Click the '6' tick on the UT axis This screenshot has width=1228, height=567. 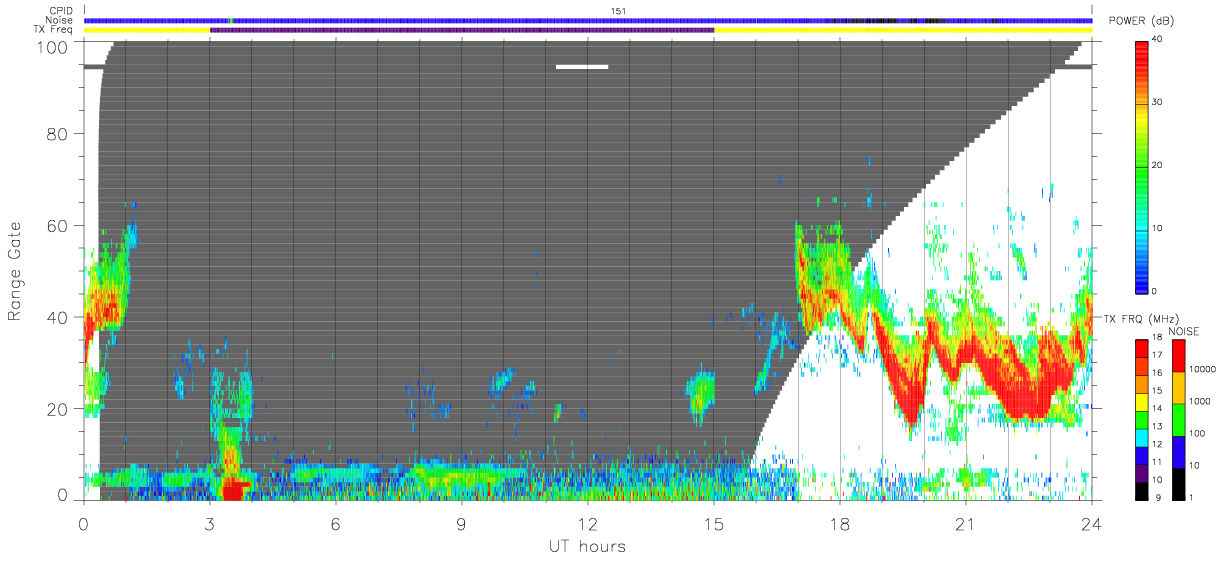pyautogui.click(x=336, y=523)
